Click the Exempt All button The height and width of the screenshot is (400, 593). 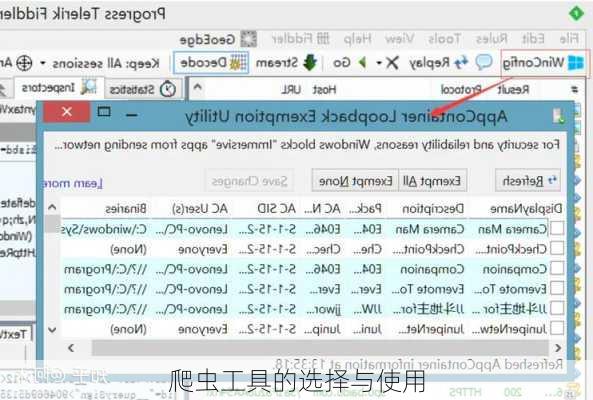click(x=432, y=181)
